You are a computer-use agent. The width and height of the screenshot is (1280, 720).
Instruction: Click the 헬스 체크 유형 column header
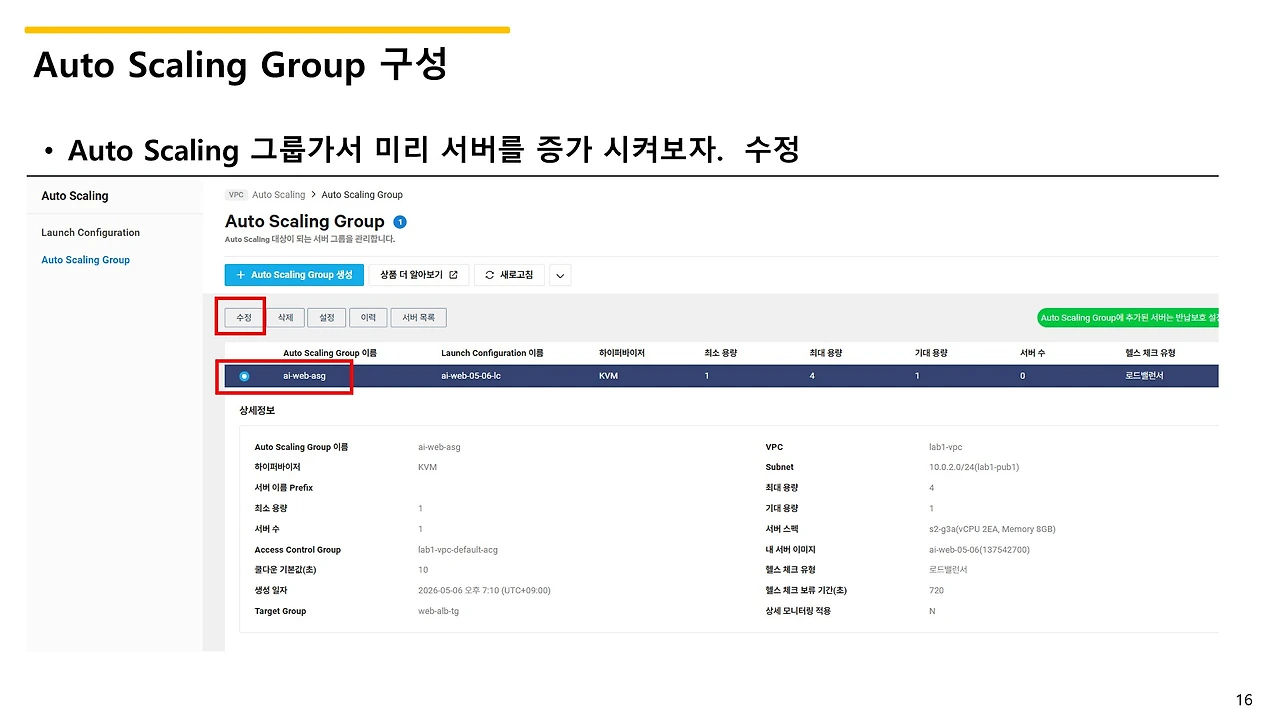(1150, 353)
